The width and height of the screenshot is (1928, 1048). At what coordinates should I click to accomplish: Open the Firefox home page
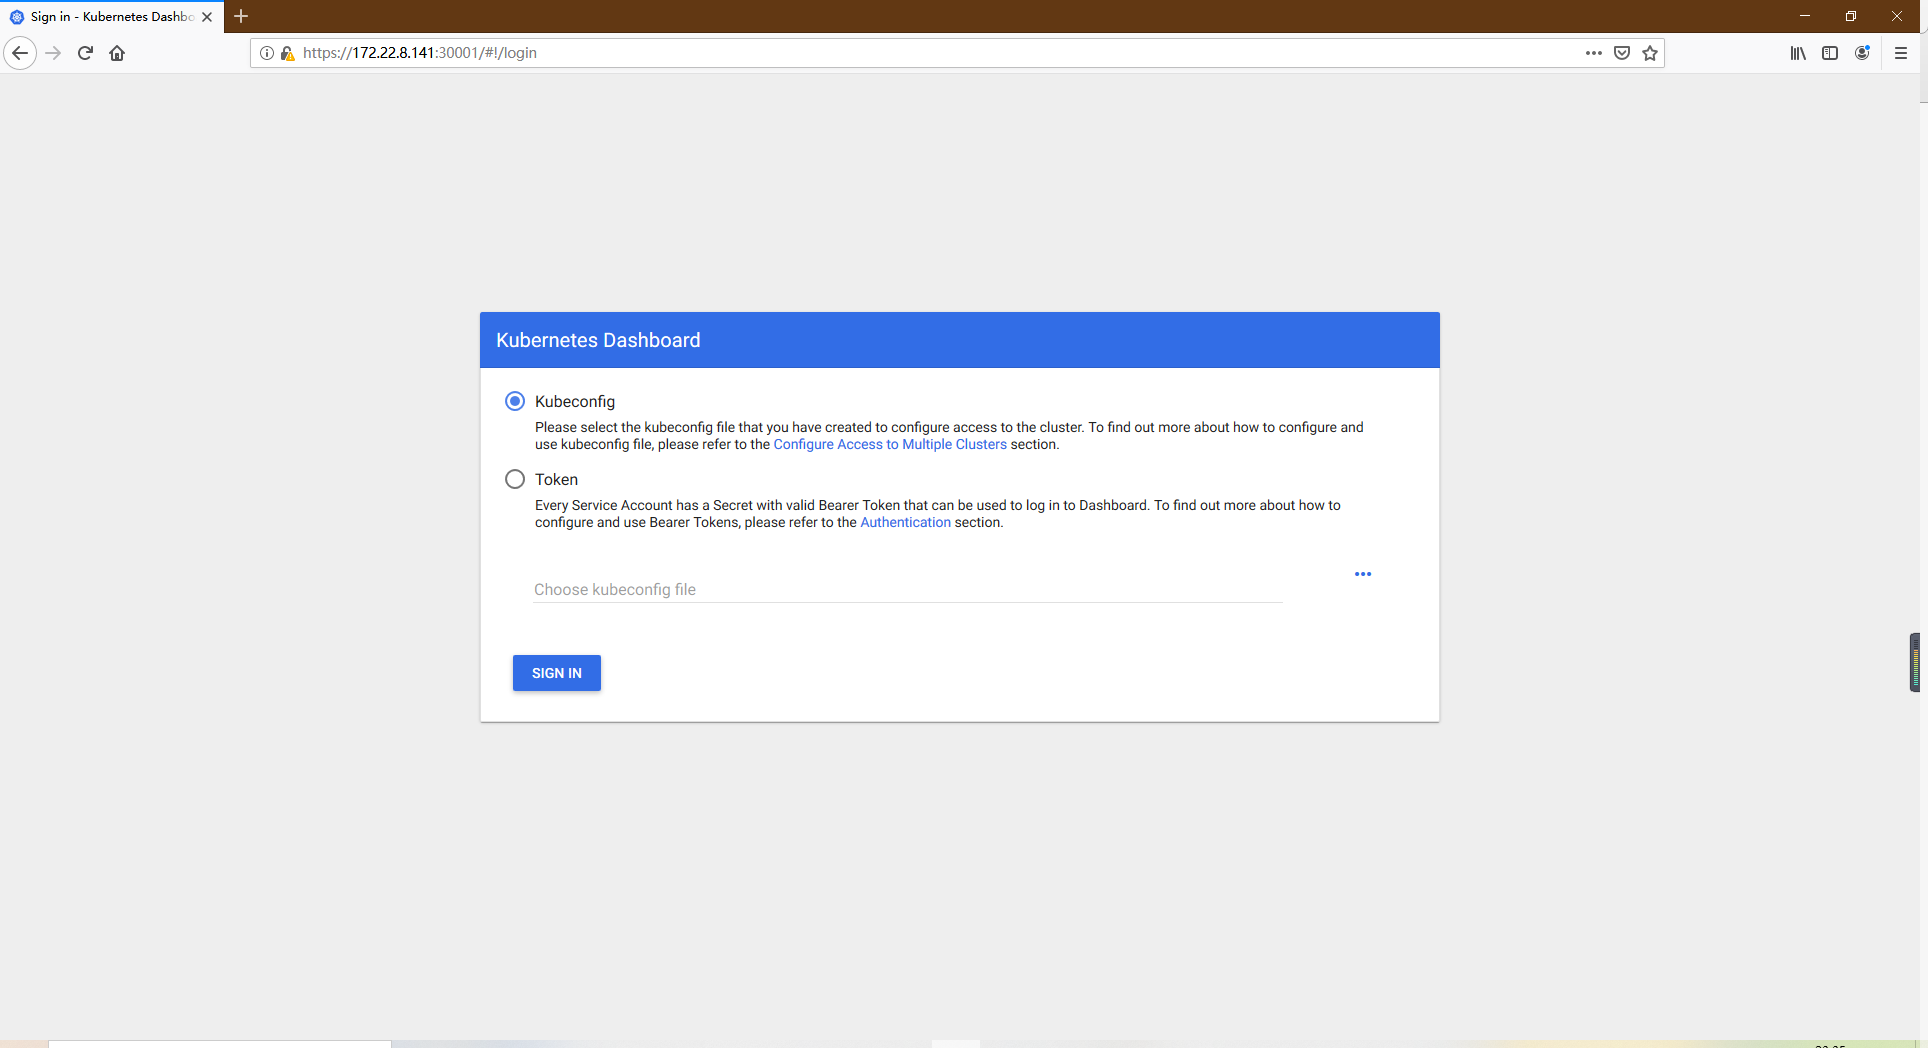click(117, 53)
